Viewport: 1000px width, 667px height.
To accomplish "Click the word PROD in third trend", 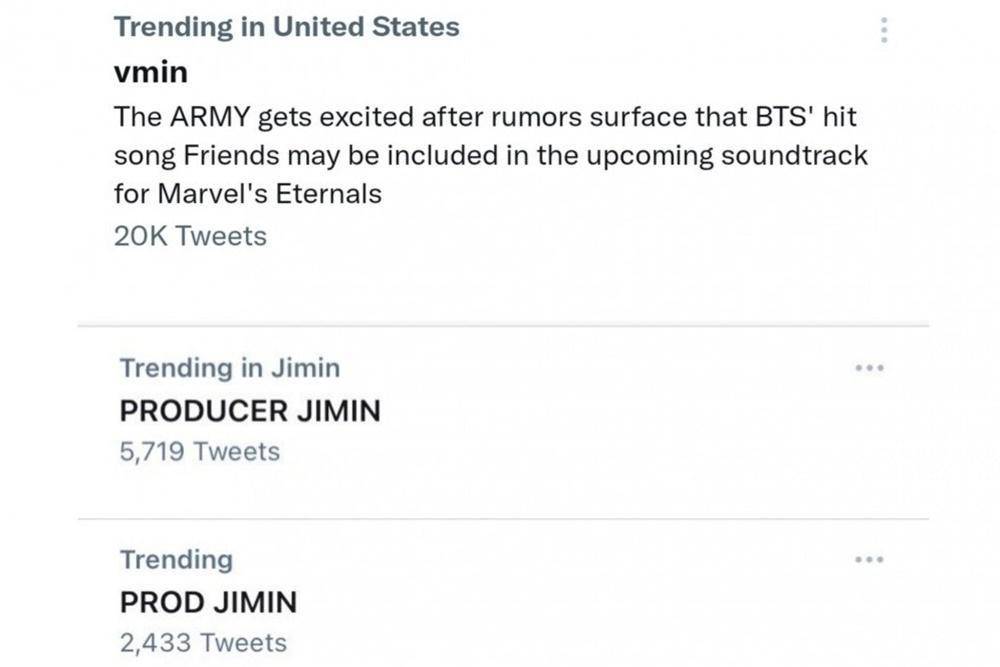I will (163, 603).
